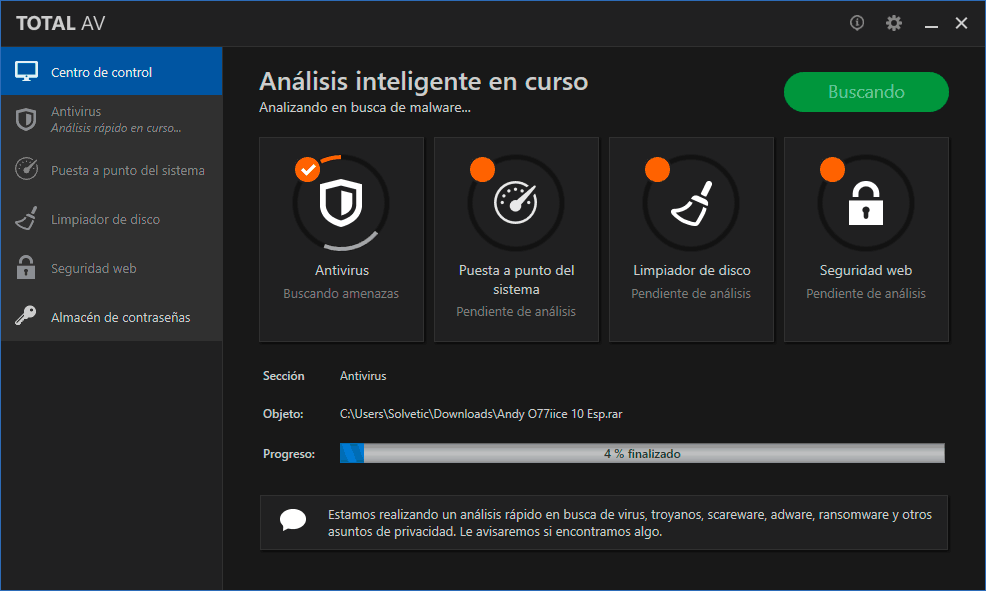Click the TOTAL AV logo
The height and width of the screenshot is (591, 986).
[60, 23]
